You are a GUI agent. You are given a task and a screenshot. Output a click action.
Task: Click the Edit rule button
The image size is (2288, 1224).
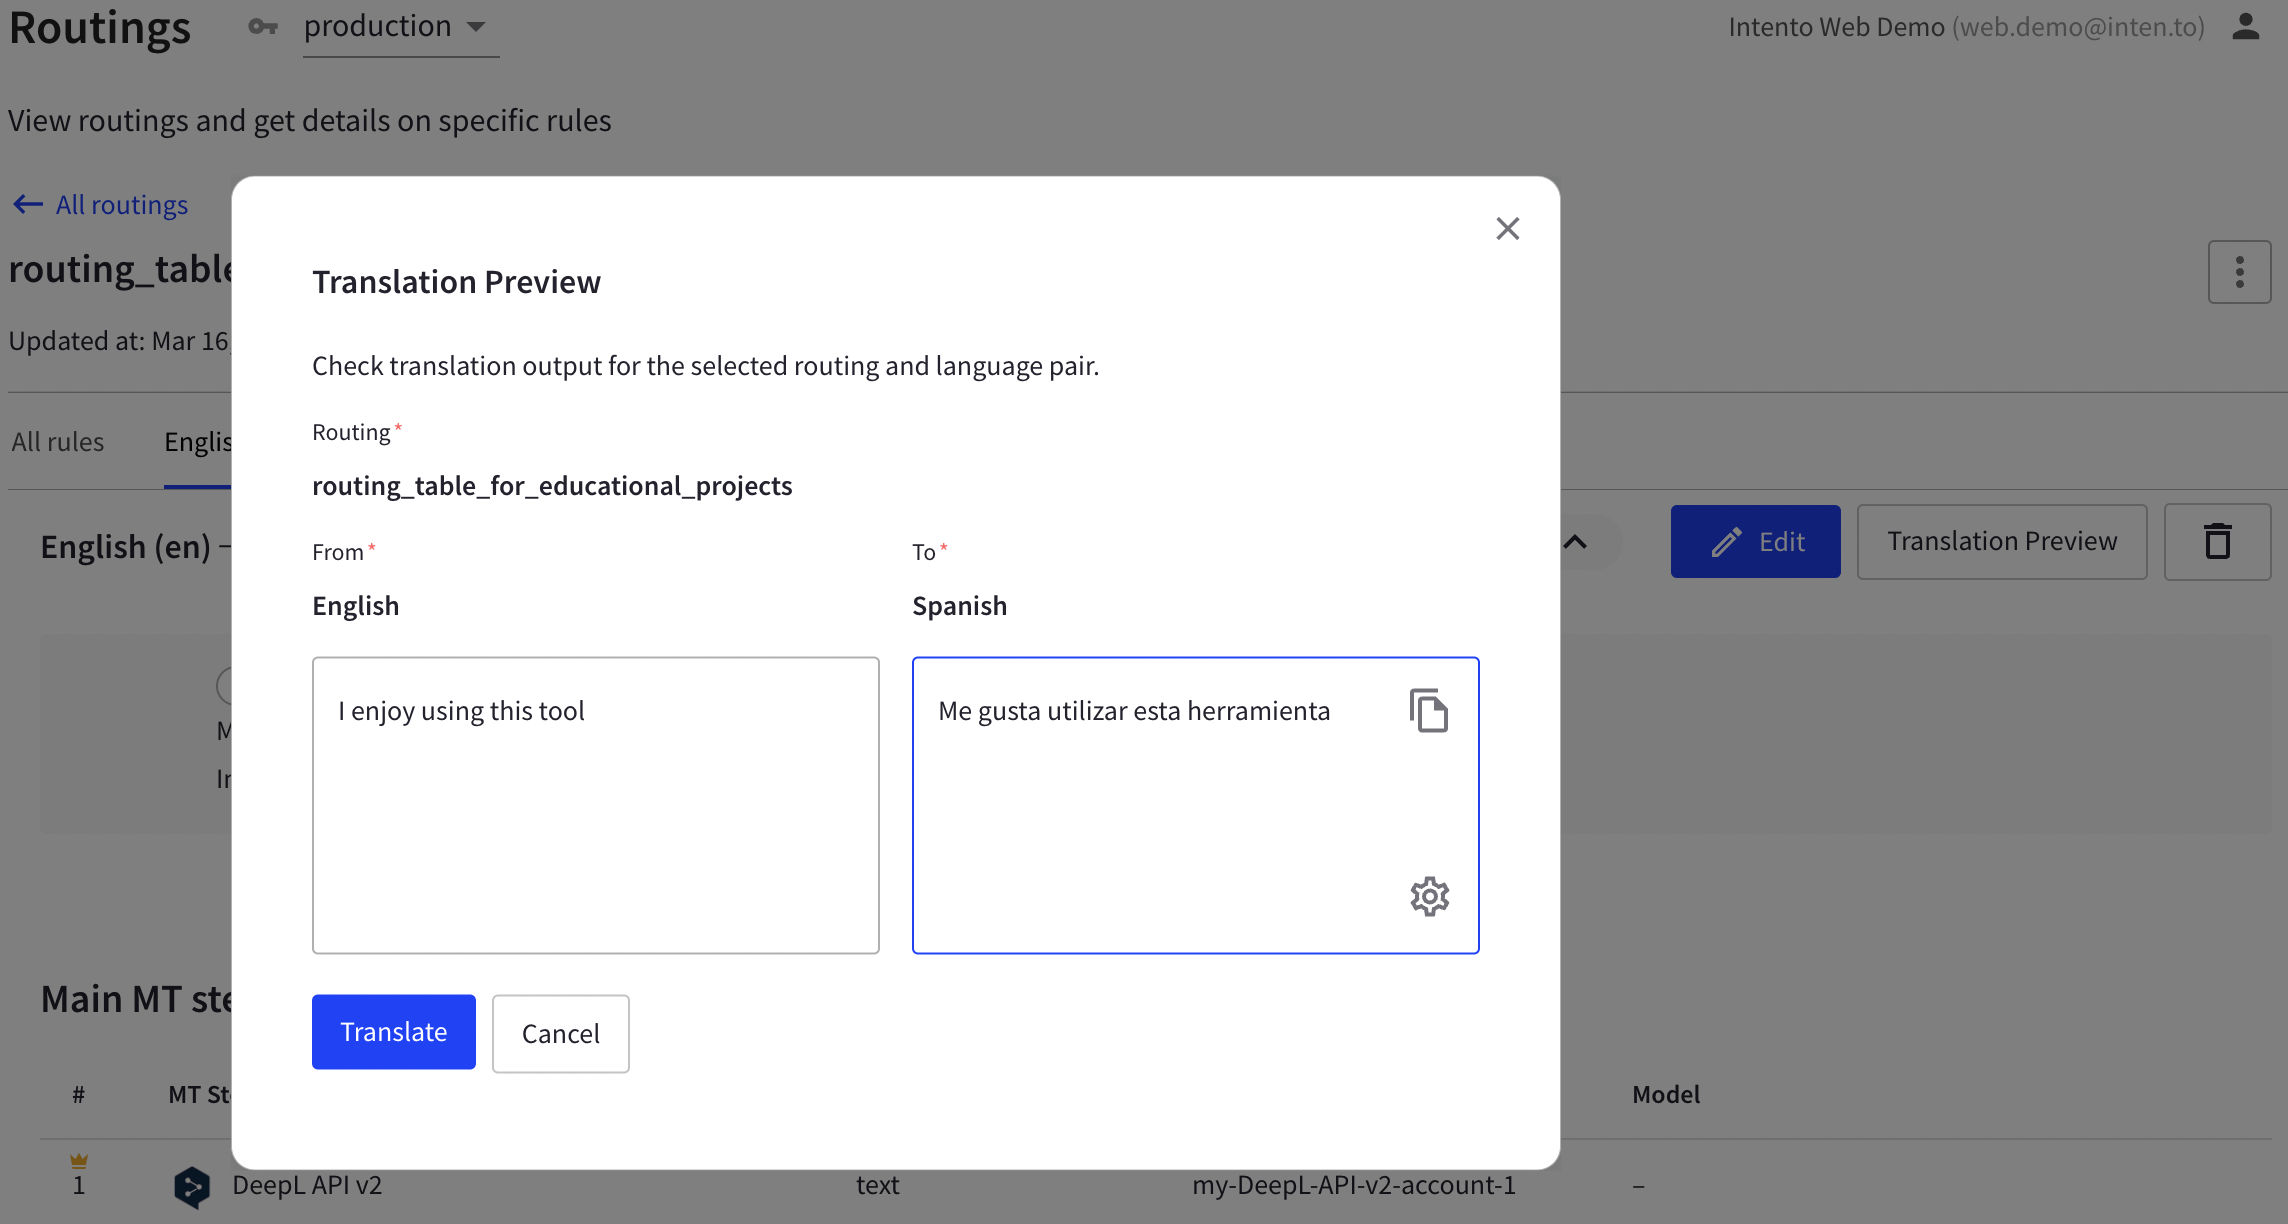(1755, 541)
